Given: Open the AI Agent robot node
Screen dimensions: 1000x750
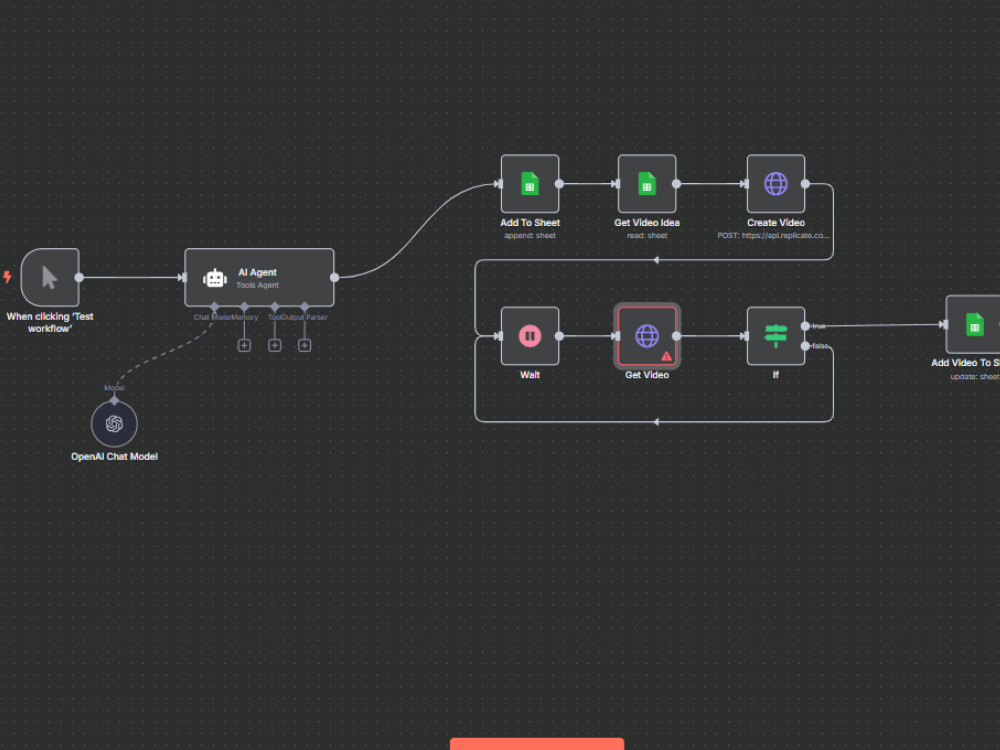Looking at the screenshot, I should pos(259,277).
